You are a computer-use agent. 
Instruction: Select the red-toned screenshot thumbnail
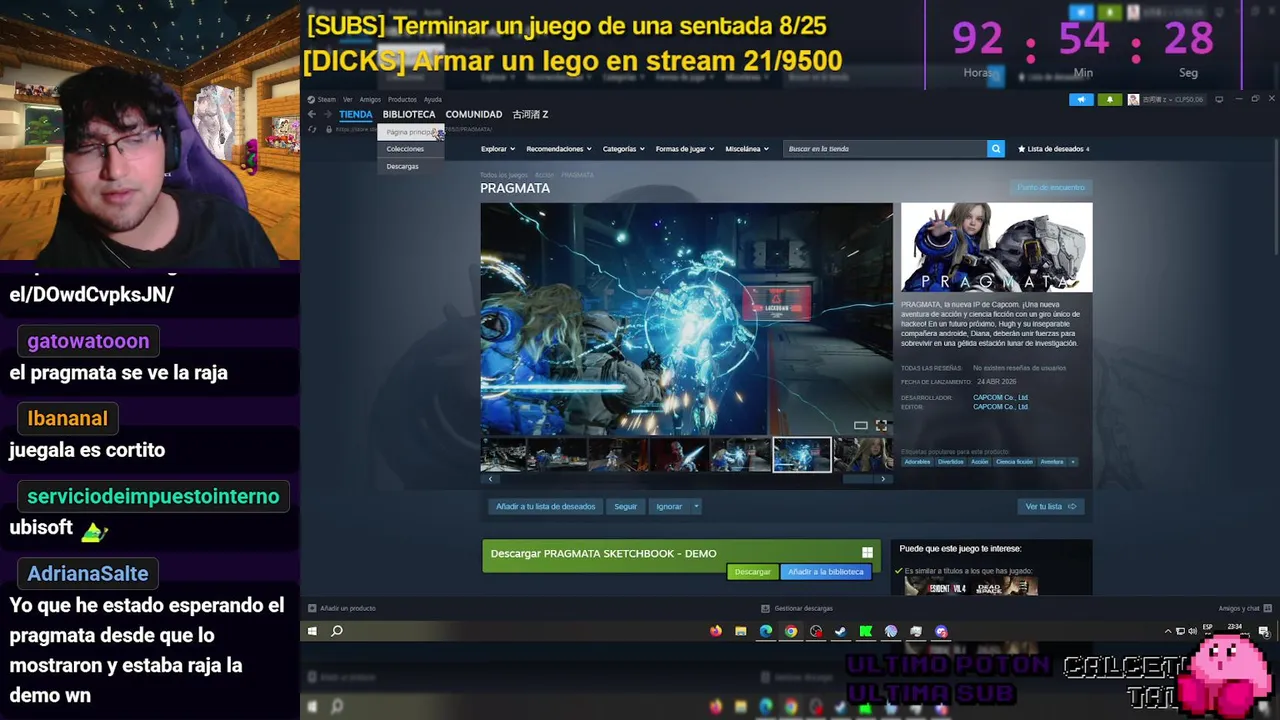click(x=679, y=455)
